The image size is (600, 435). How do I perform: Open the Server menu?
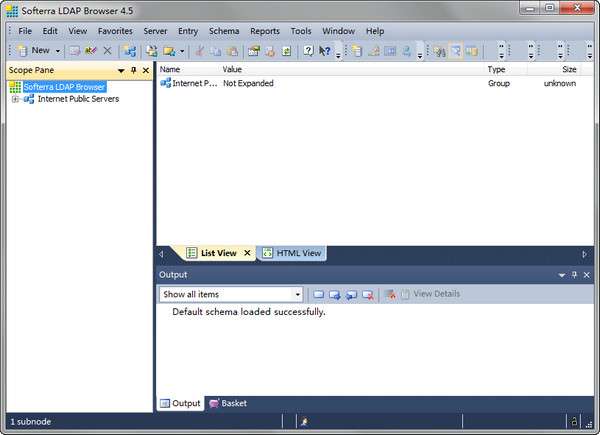click(x=155, y=31)
